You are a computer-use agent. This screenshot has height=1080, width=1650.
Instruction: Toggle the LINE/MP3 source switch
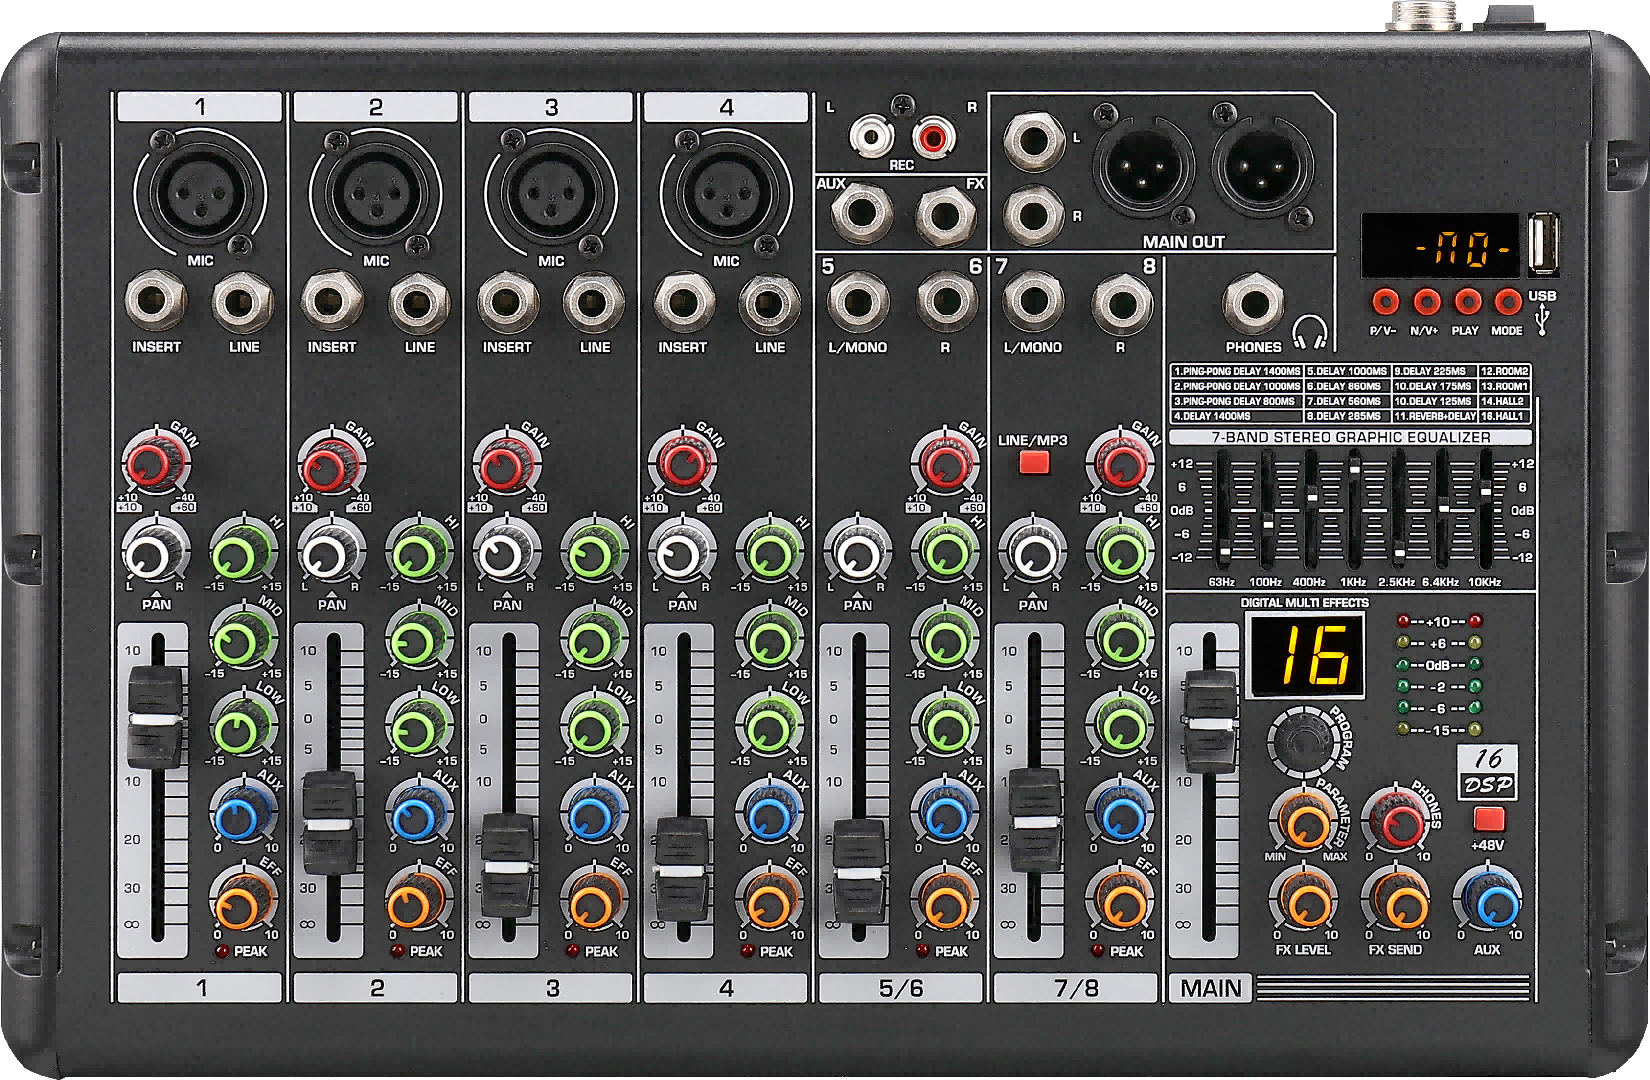[x=1033, y=462]
